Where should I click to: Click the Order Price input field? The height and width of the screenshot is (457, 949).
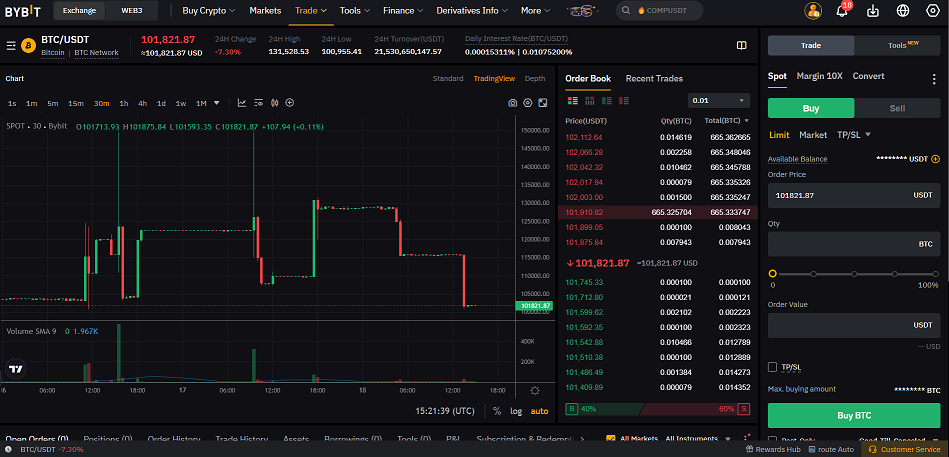click(854, 196)
